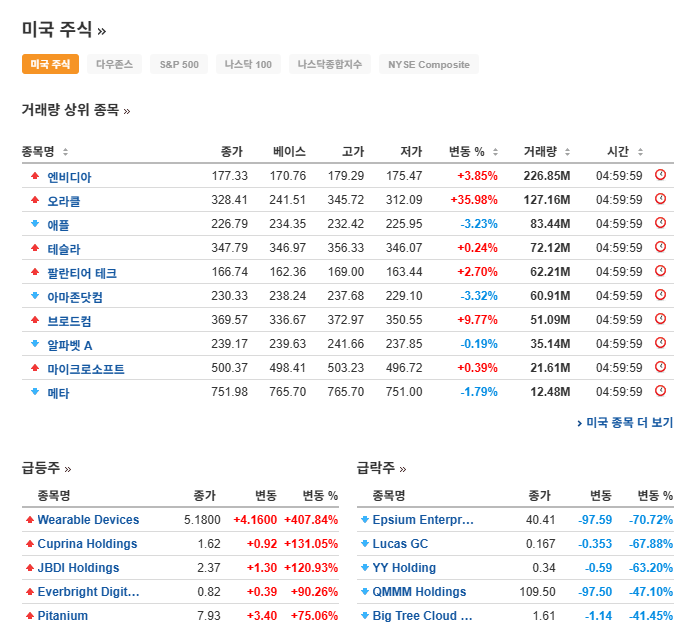Click the down arrow beside Epsium Enterprise

tap(365, 519)
